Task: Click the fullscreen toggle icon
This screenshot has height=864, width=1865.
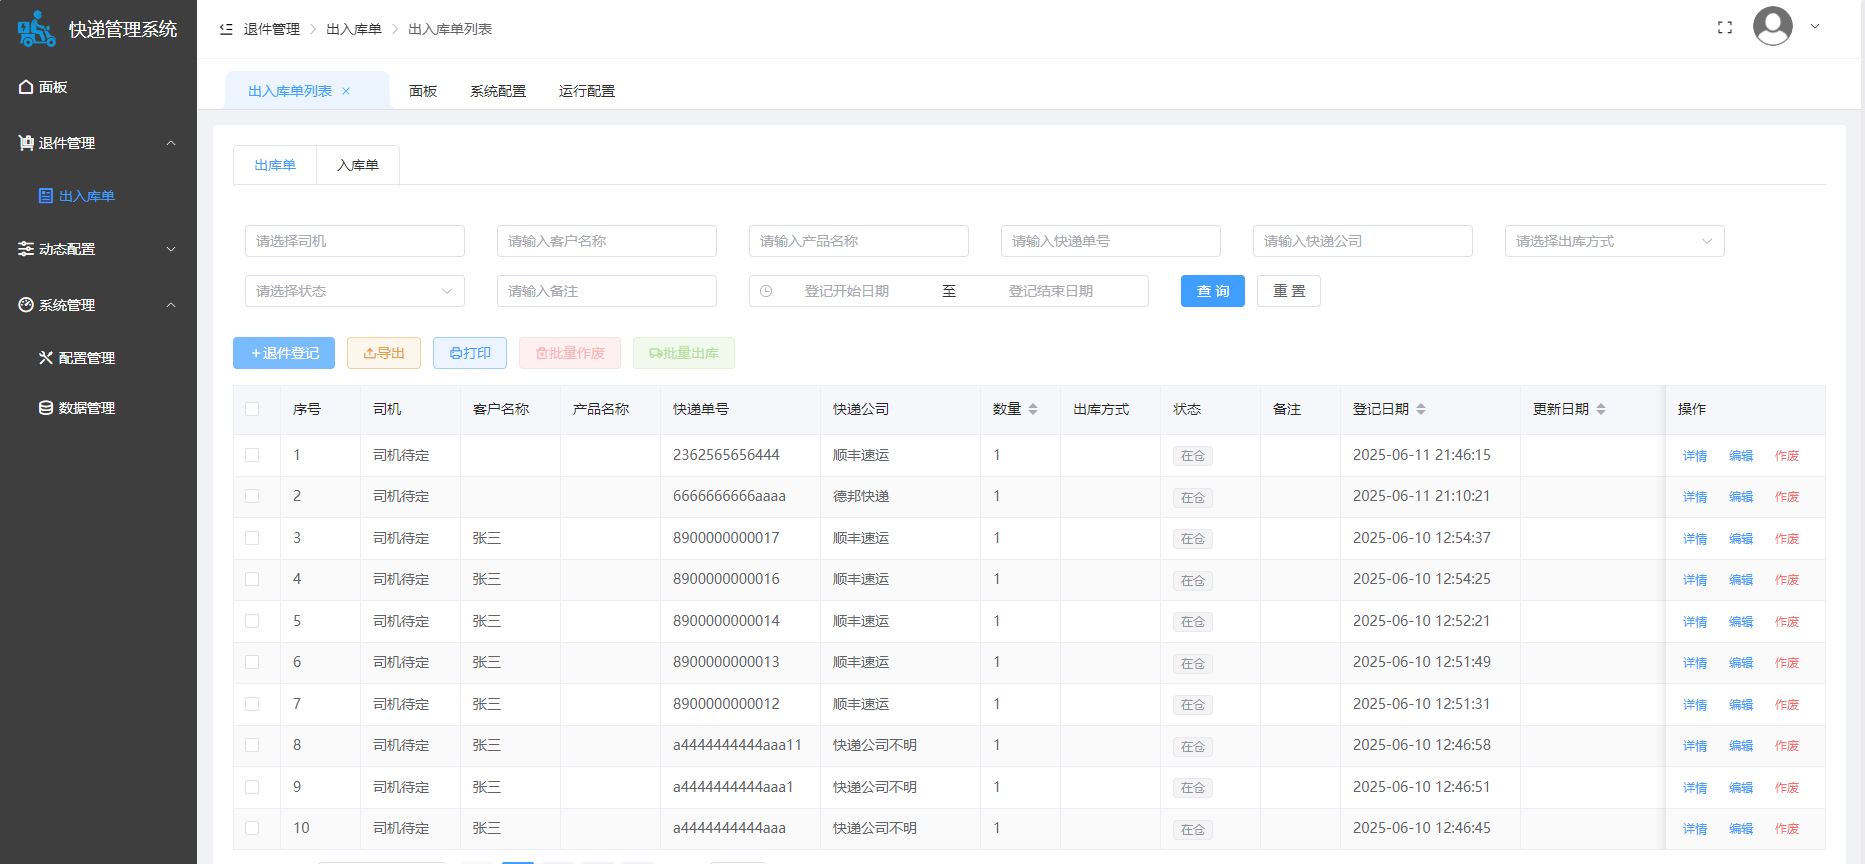Action: click(1724, 28)
